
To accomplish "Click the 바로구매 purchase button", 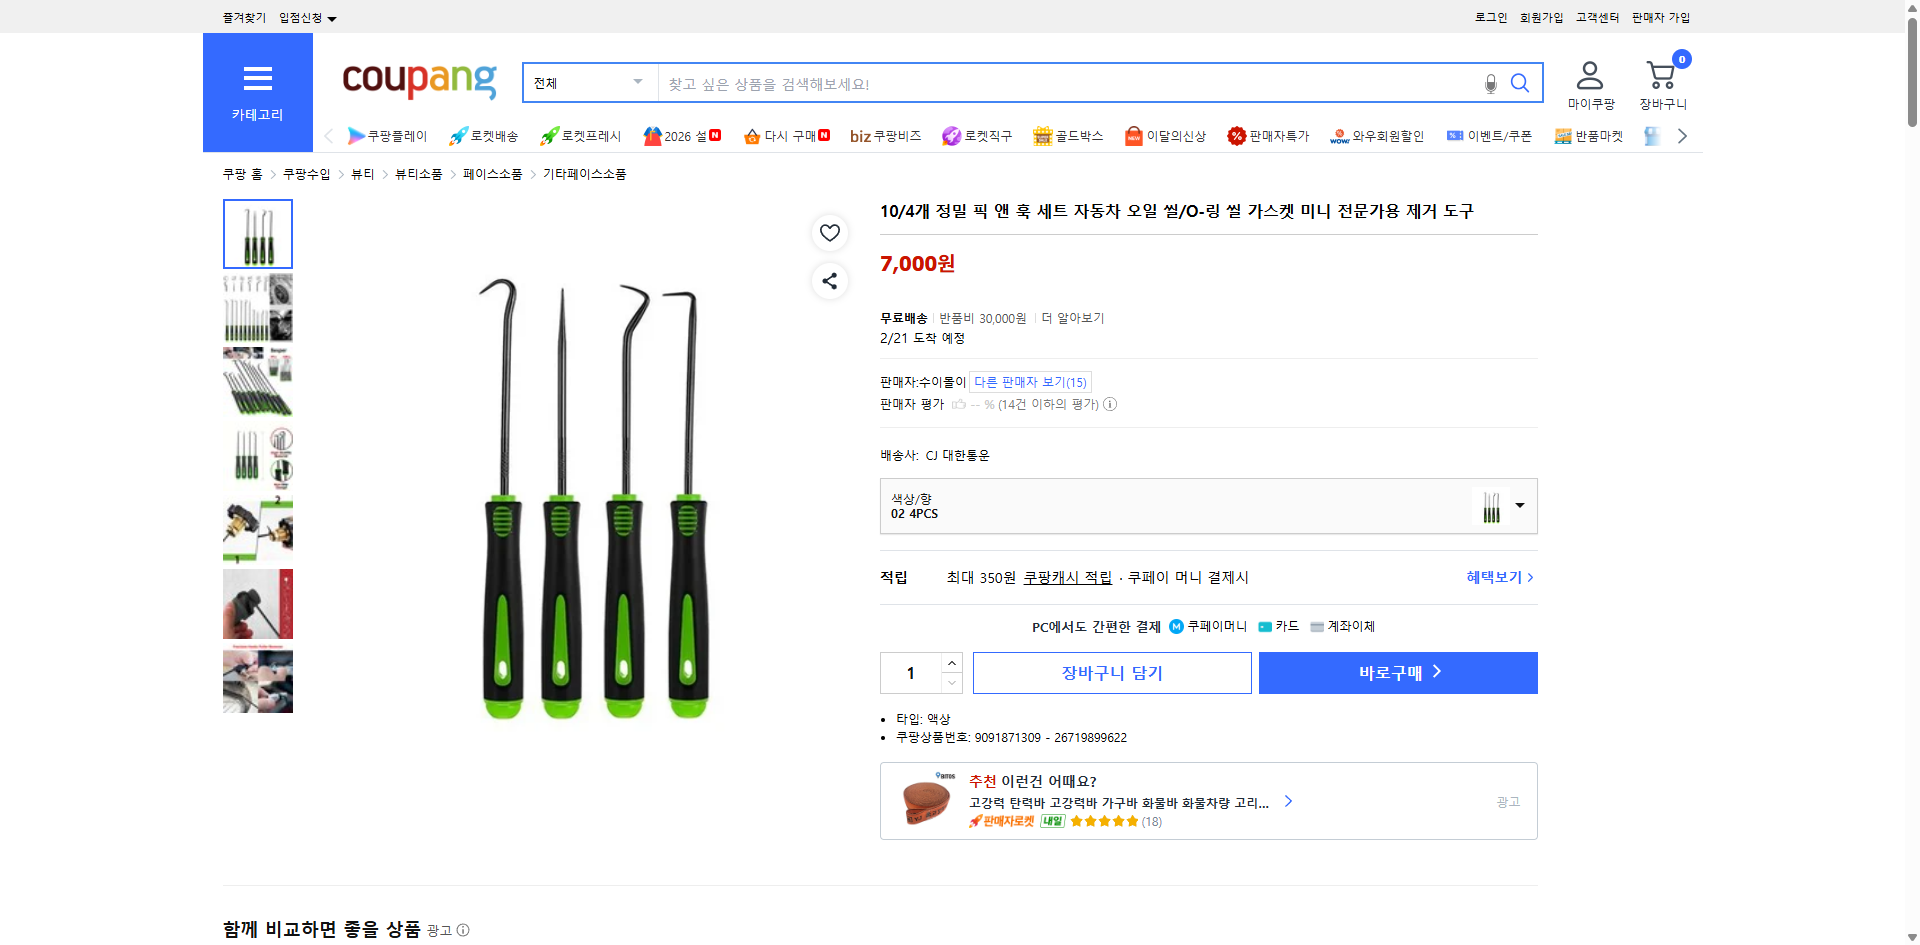I will tap(1397, 672).
